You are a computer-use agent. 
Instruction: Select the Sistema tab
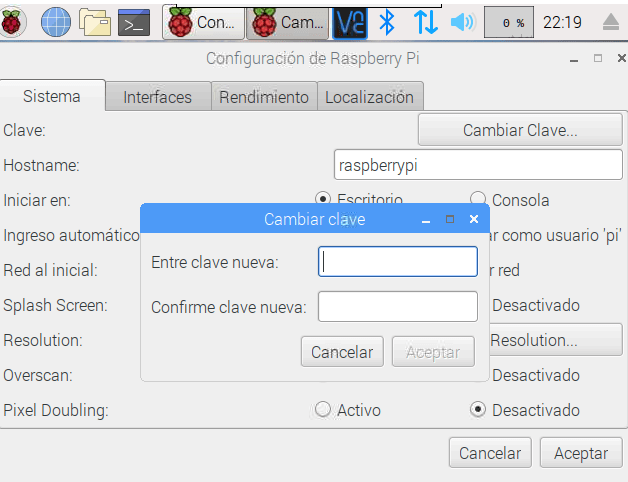pos(52,96)
